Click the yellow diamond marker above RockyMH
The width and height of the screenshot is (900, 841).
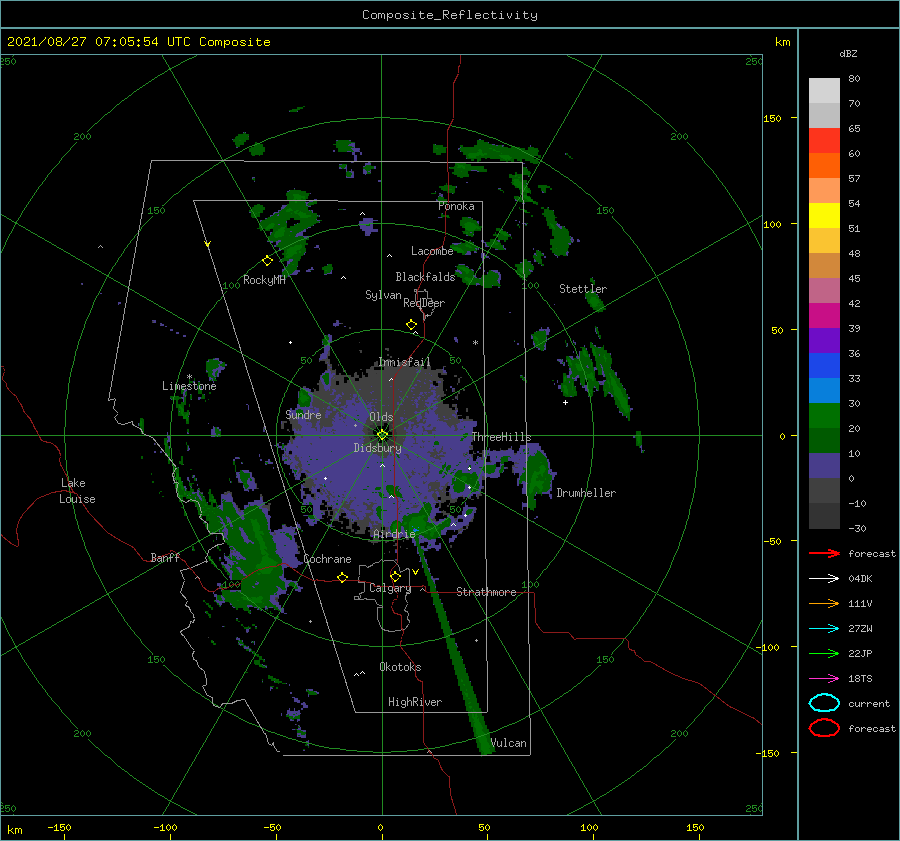pos(267,261)
